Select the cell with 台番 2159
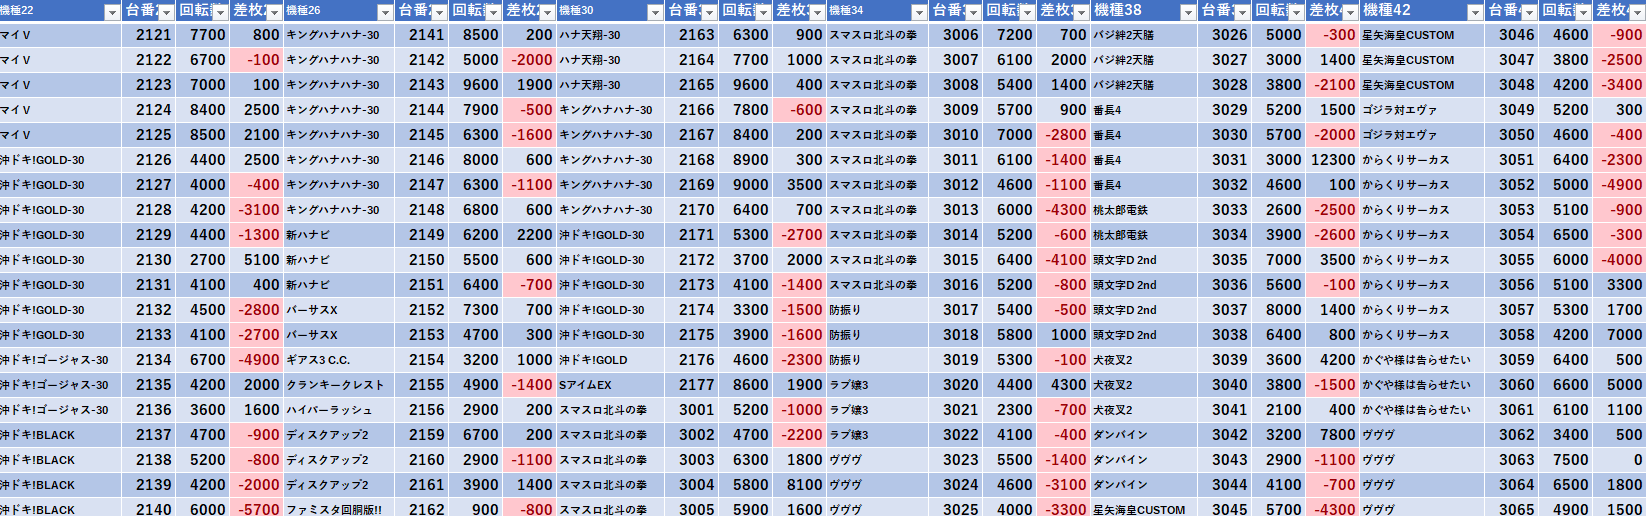The image size is (1646, 516). (x=422, y=435)
